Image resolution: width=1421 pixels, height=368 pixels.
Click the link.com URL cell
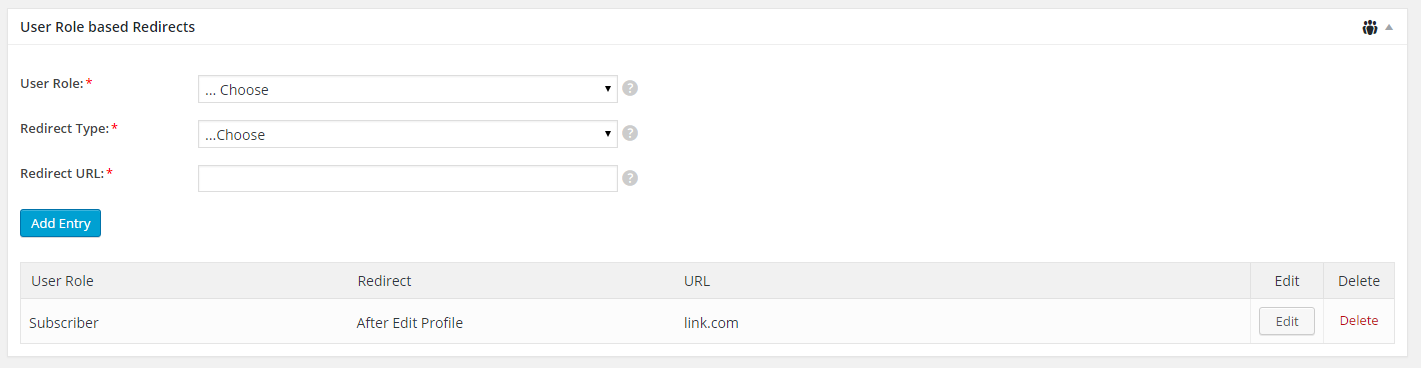711,323
